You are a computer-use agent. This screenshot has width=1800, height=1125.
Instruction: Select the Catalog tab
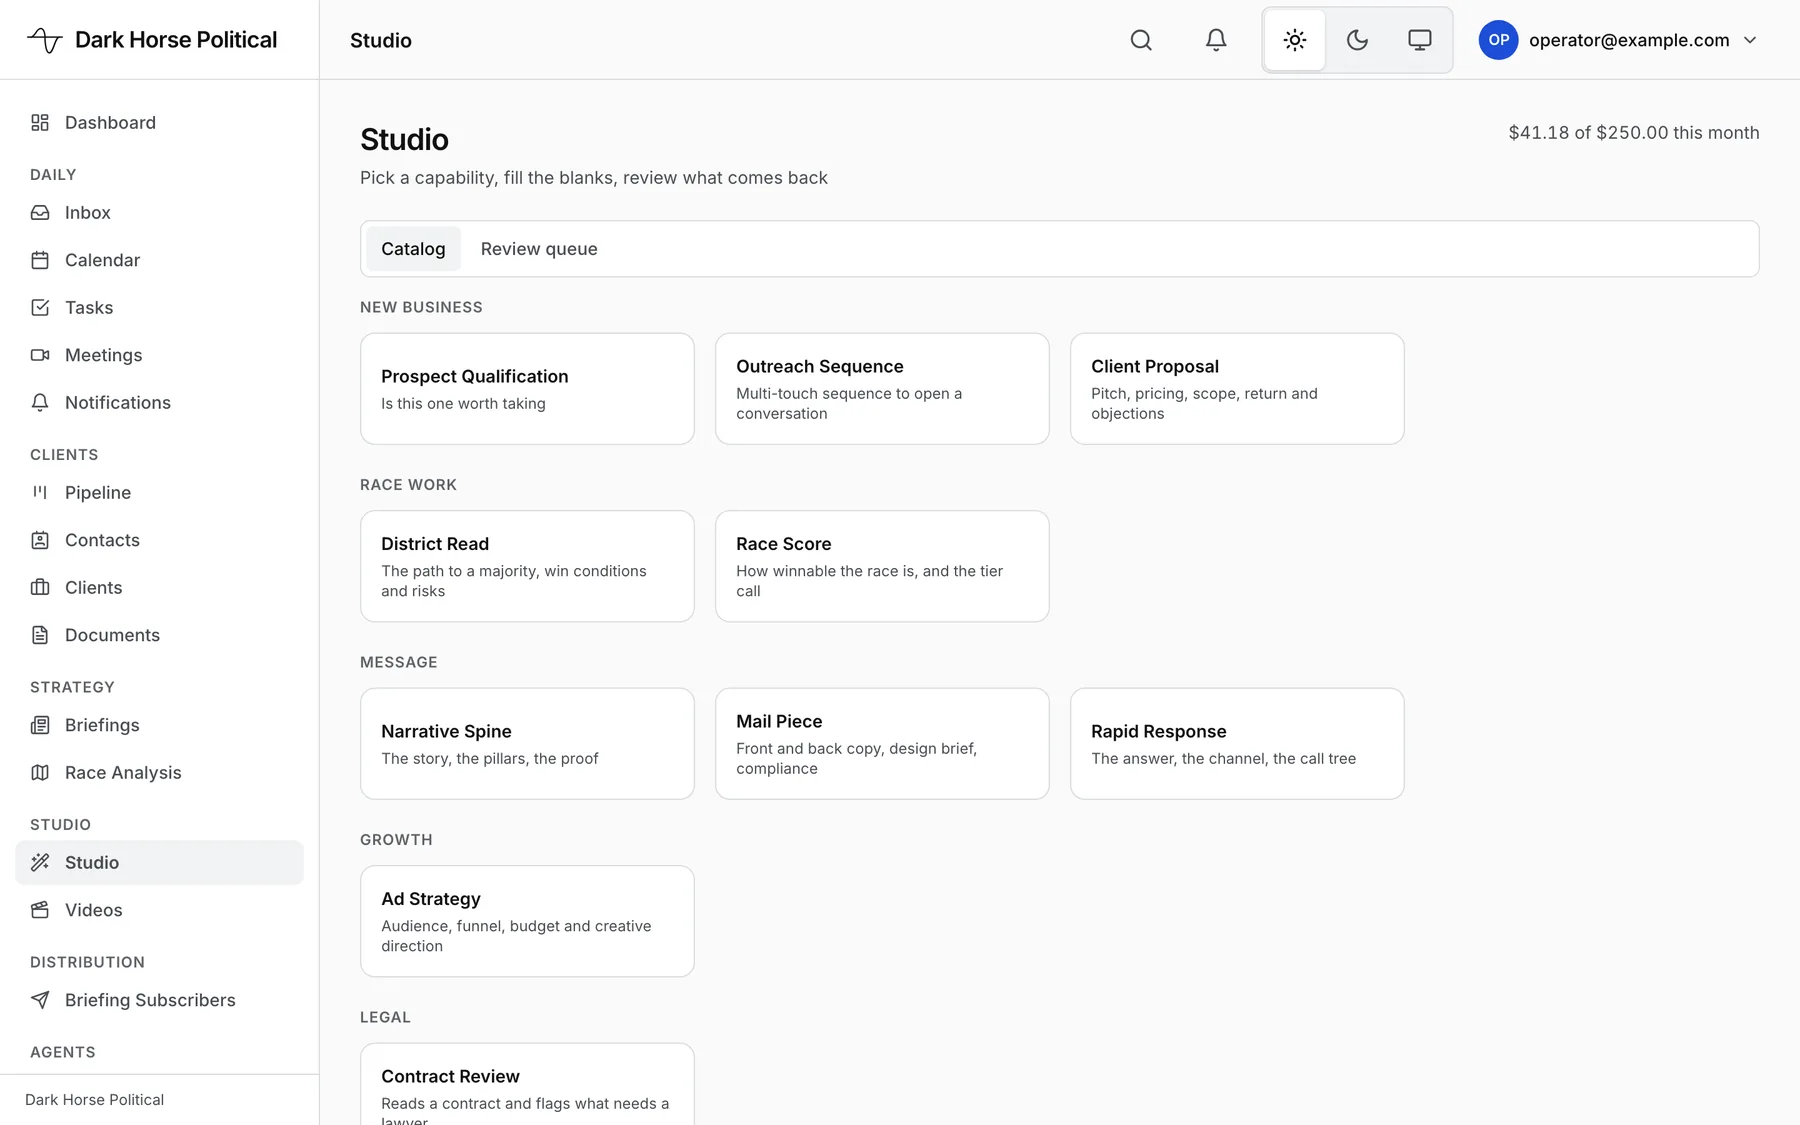pyautogui.click(x=413, y=249)
